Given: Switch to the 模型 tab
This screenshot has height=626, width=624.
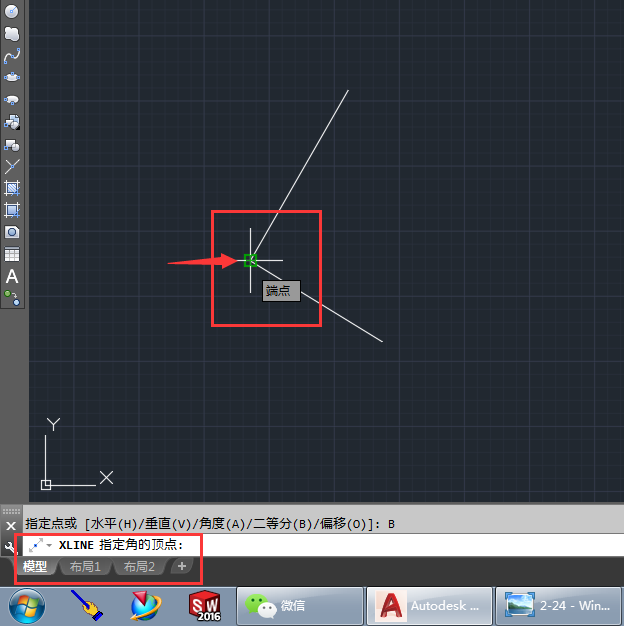Looking at the screenshot, I should (x=35, y=567).
